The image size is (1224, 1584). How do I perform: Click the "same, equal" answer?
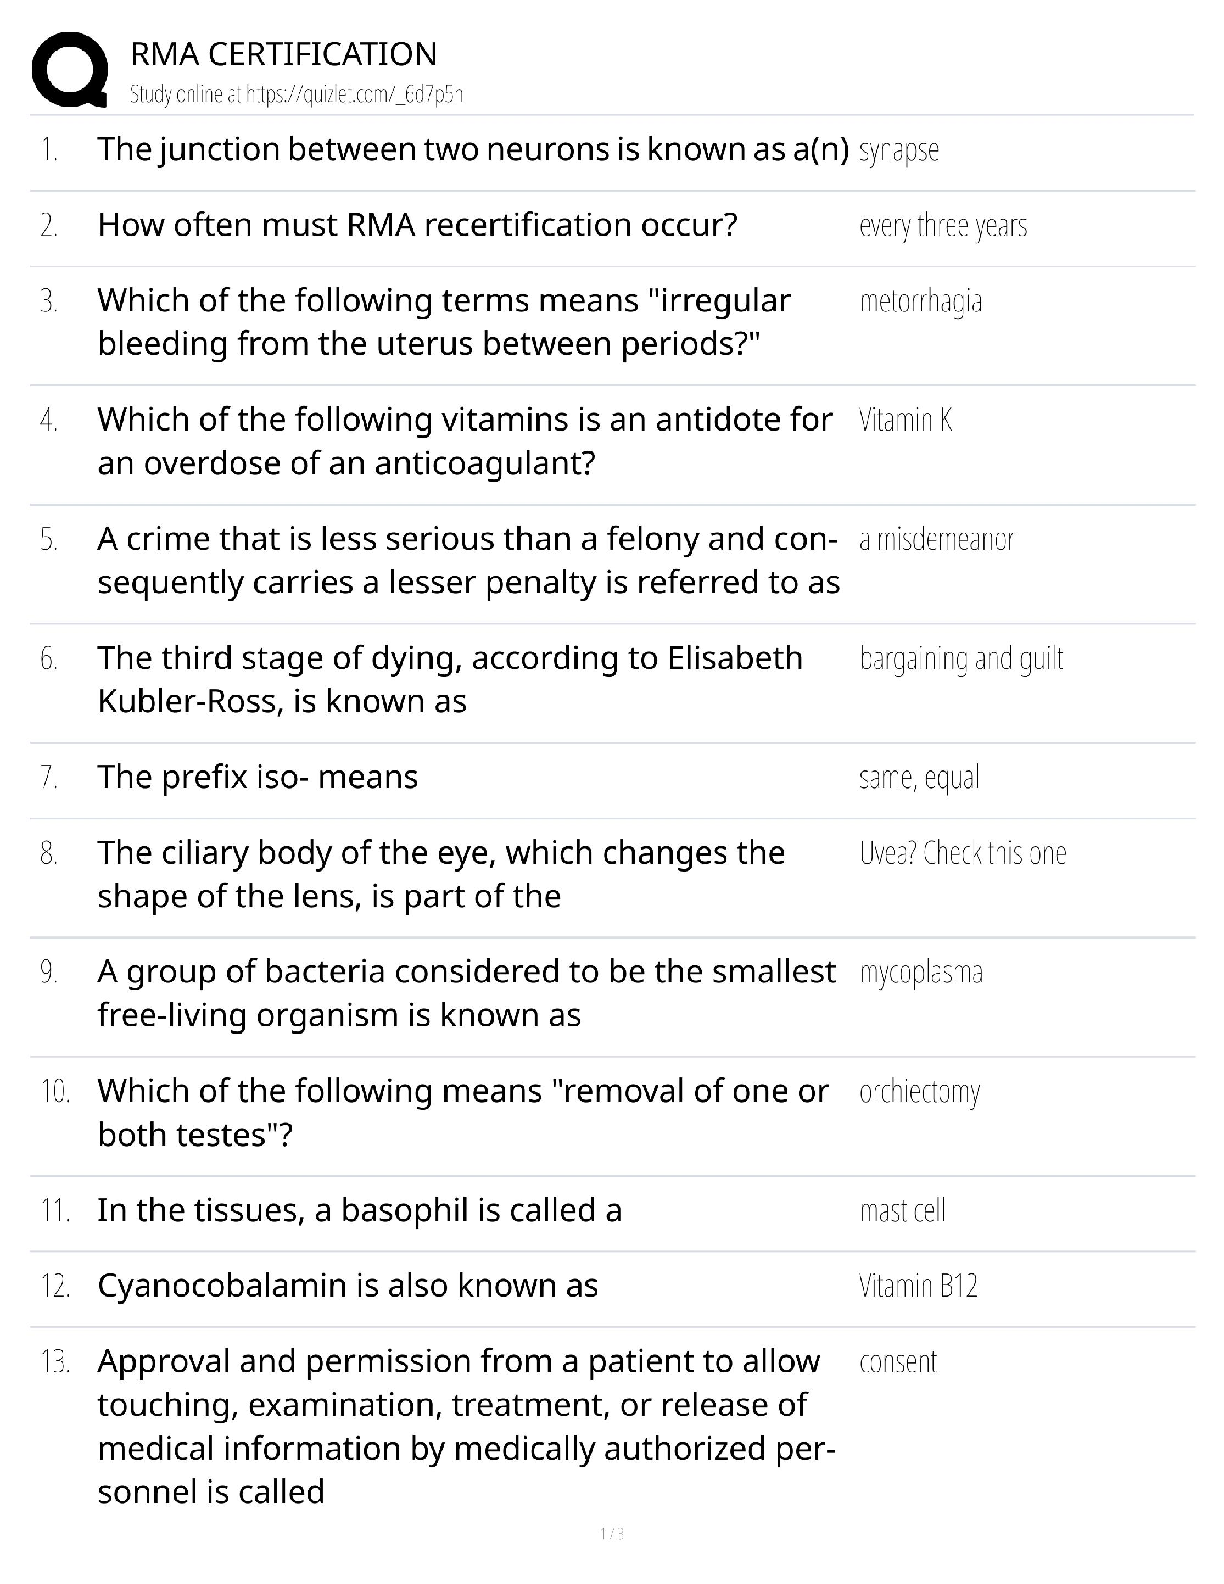919,778
